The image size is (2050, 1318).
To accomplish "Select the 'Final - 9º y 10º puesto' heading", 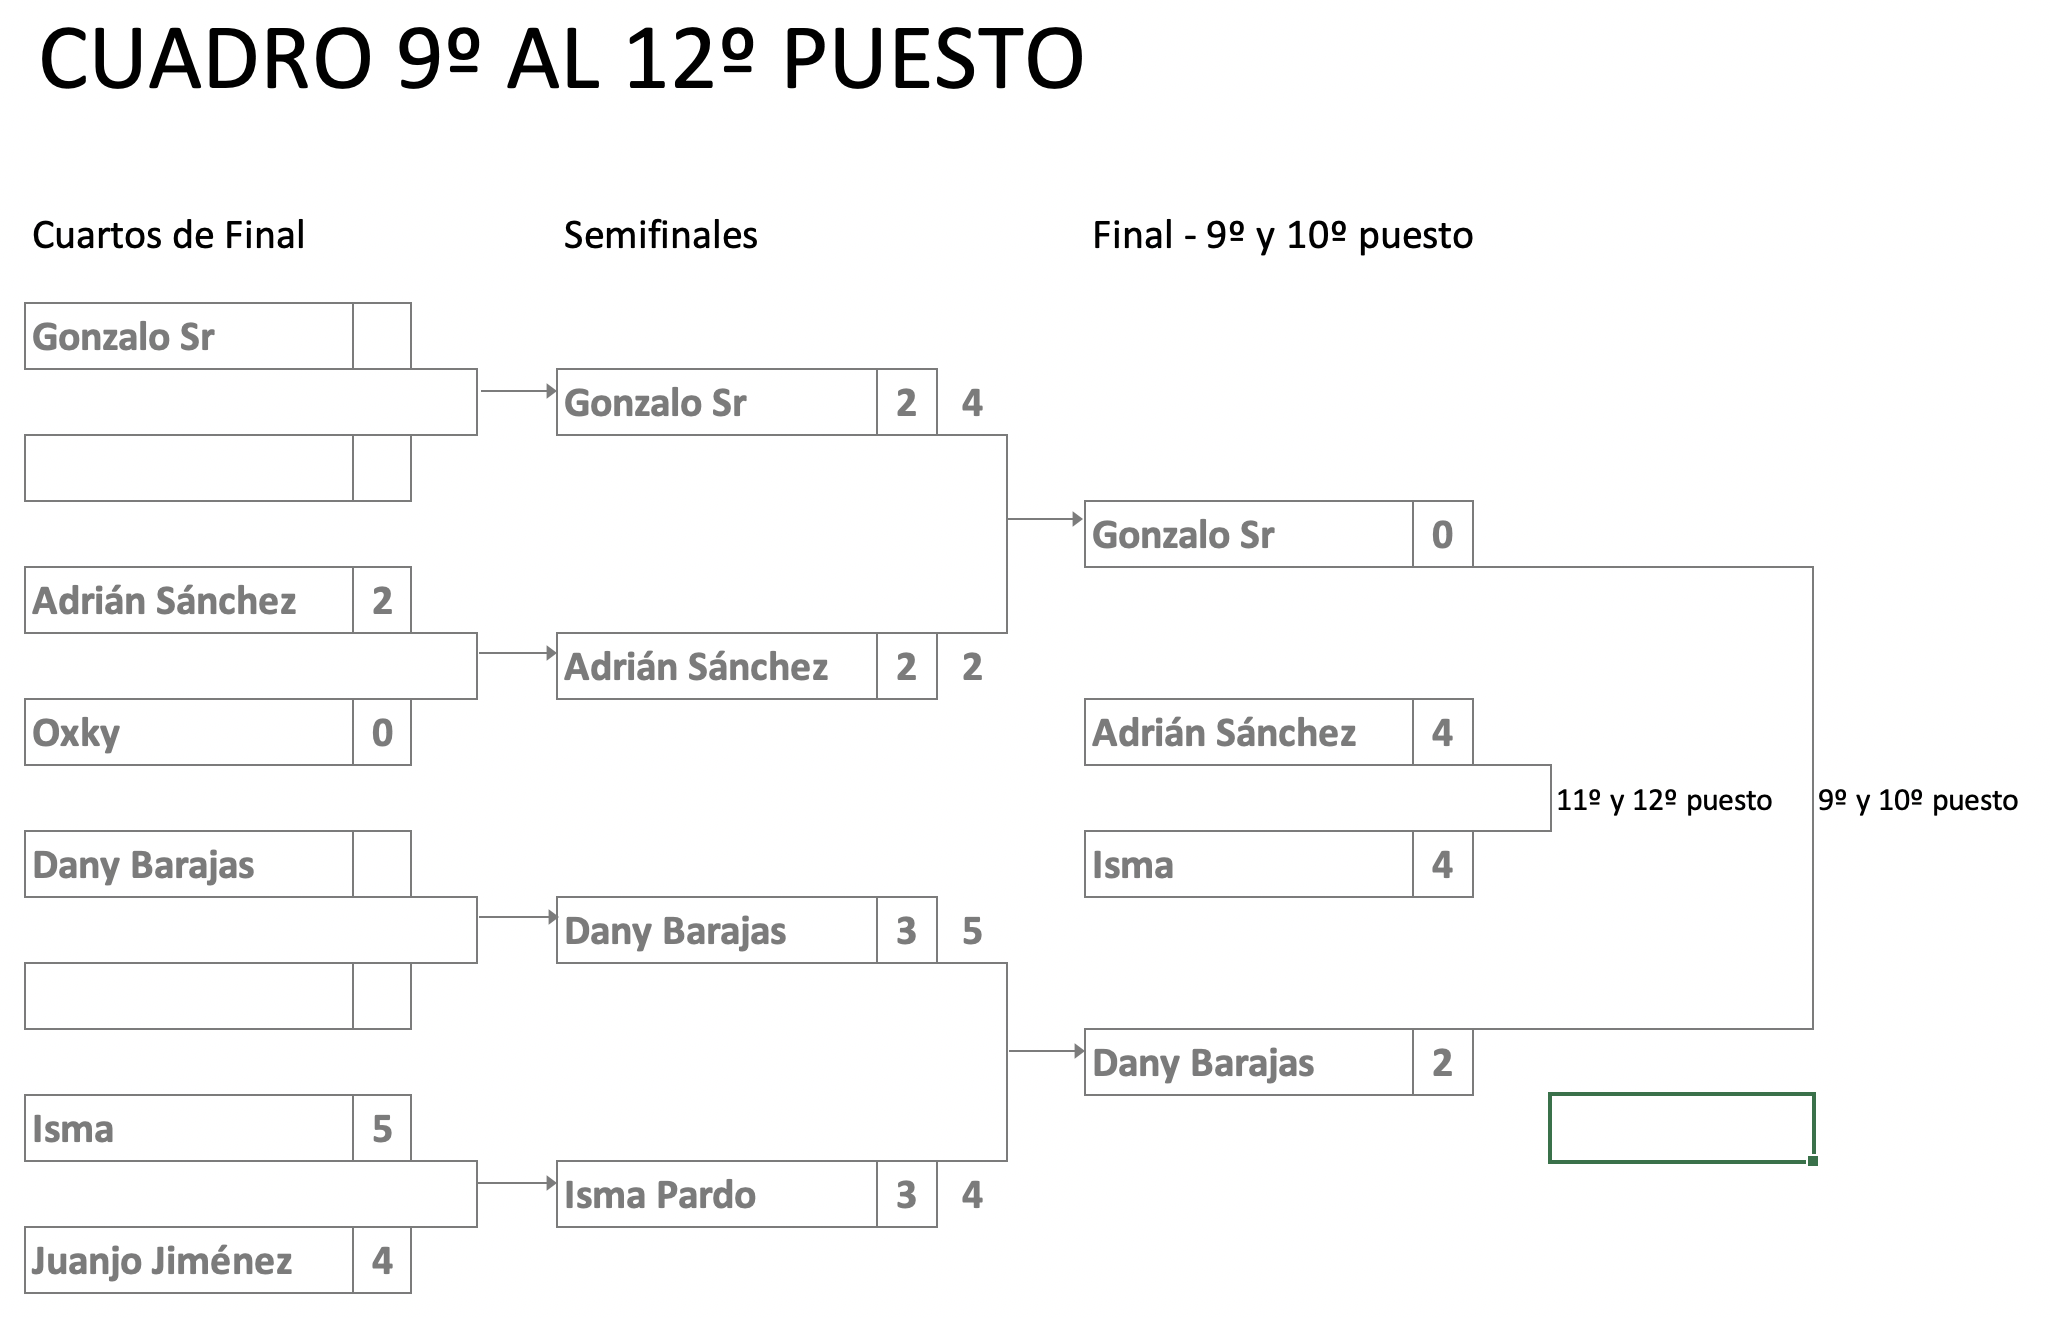I will (1282, 235).
